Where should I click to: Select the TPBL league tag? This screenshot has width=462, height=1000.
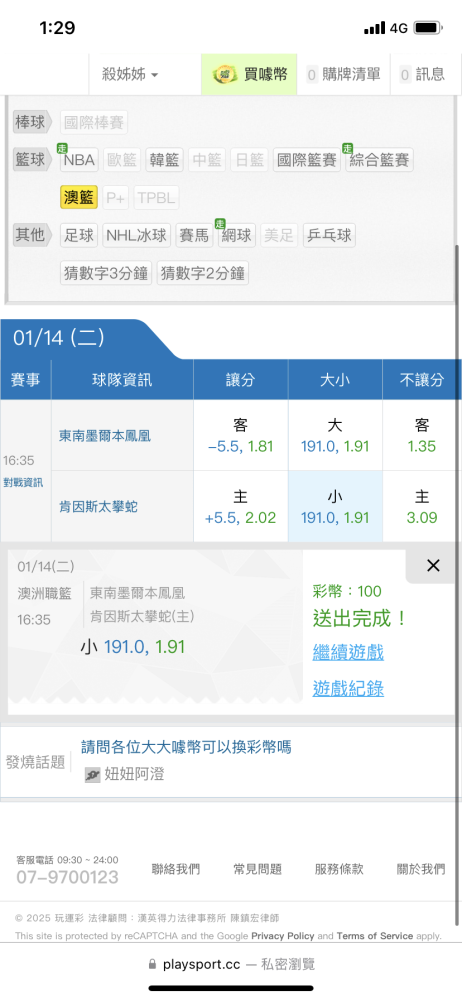click(x=156, y=198)
